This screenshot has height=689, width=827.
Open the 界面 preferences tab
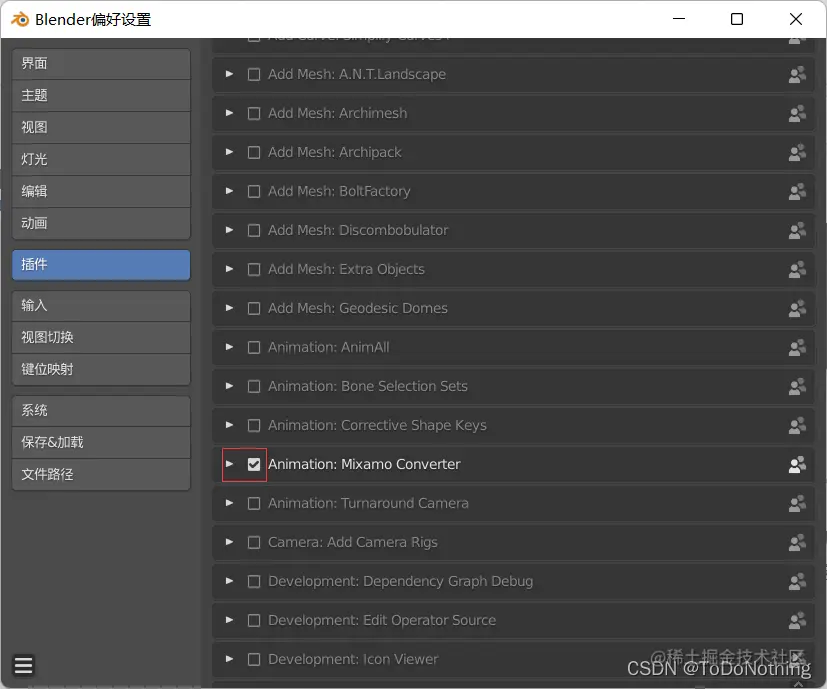(101, 64)
